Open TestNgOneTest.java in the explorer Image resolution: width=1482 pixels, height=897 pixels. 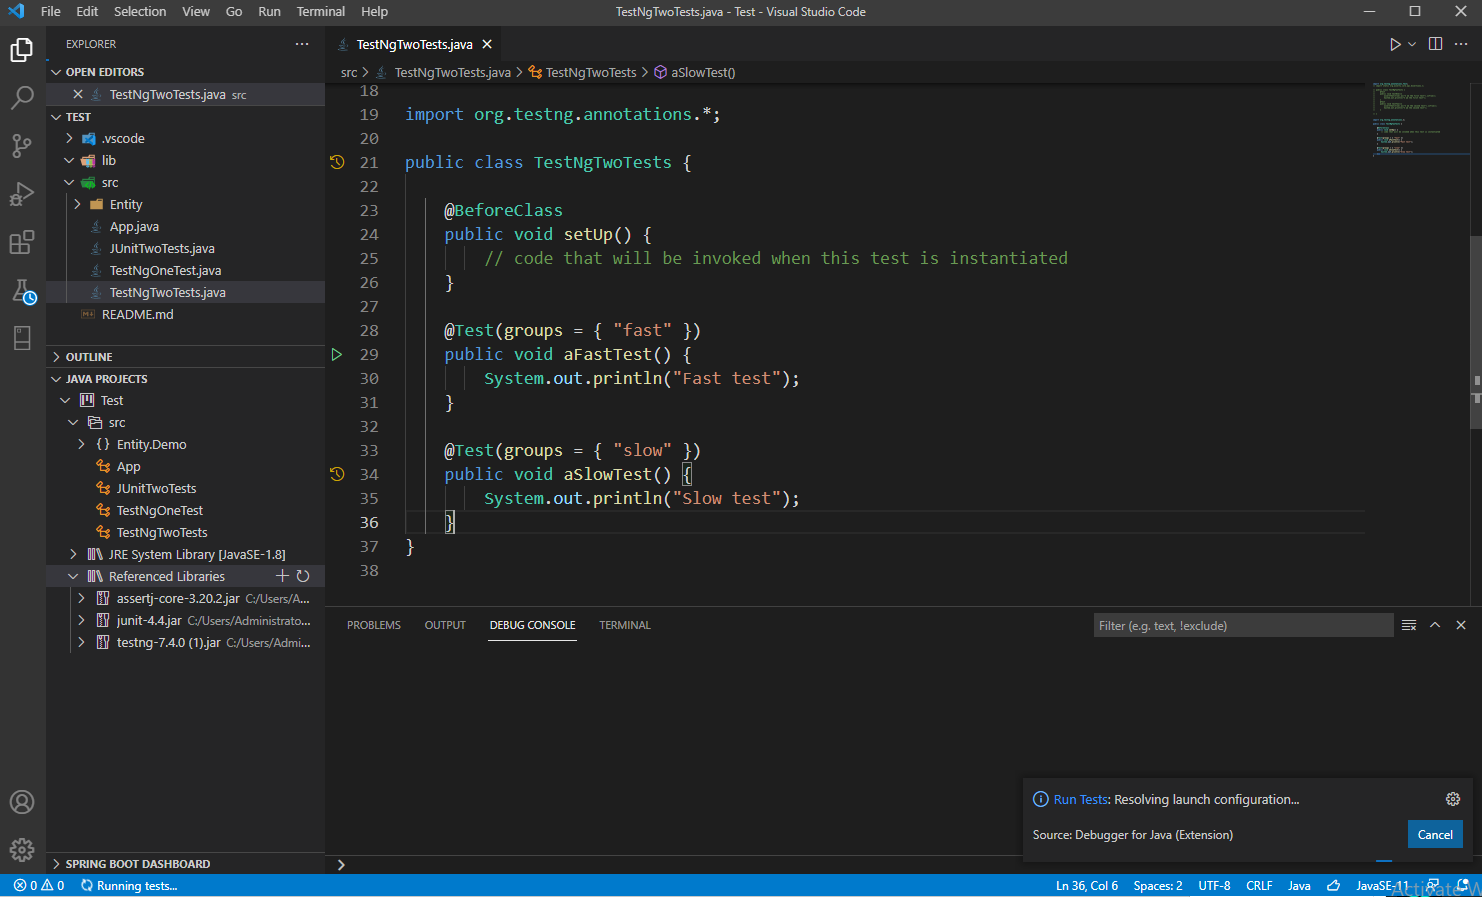[165, 271]
